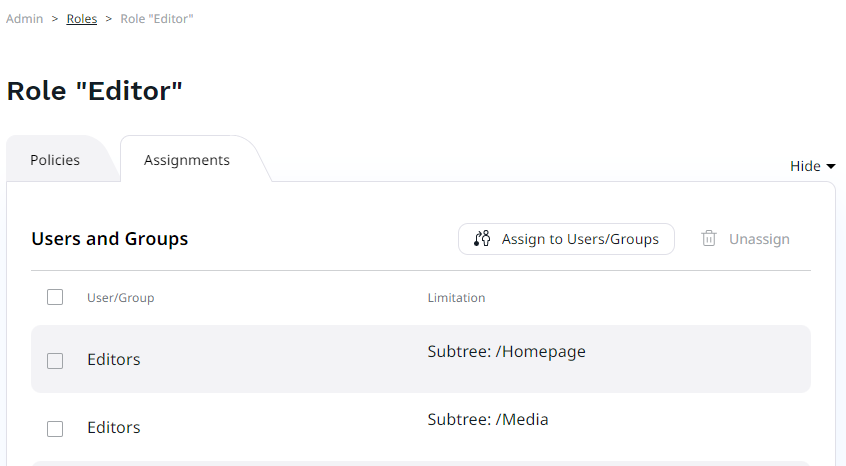Click the Subtree: /Media limitation
The height and width of the screenshot is (466, 846).
click(x=488, y=420)
